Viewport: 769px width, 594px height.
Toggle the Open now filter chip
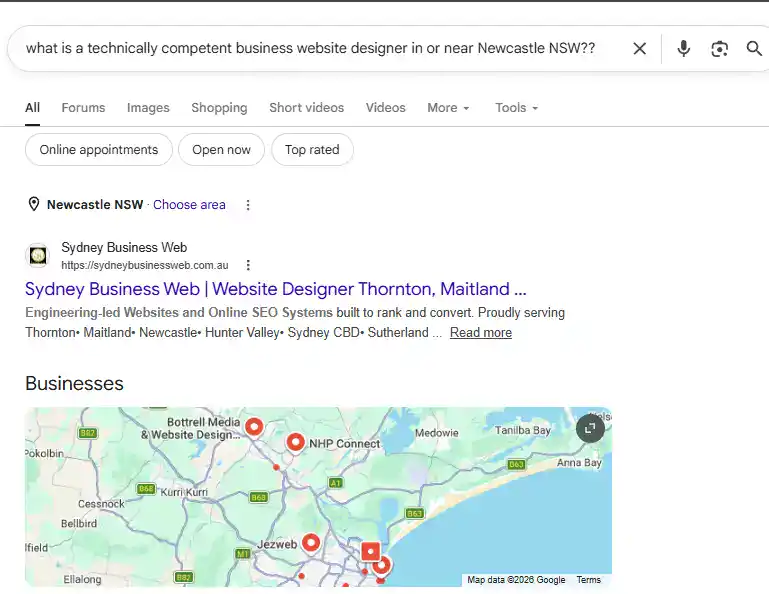tap(221, 150)
